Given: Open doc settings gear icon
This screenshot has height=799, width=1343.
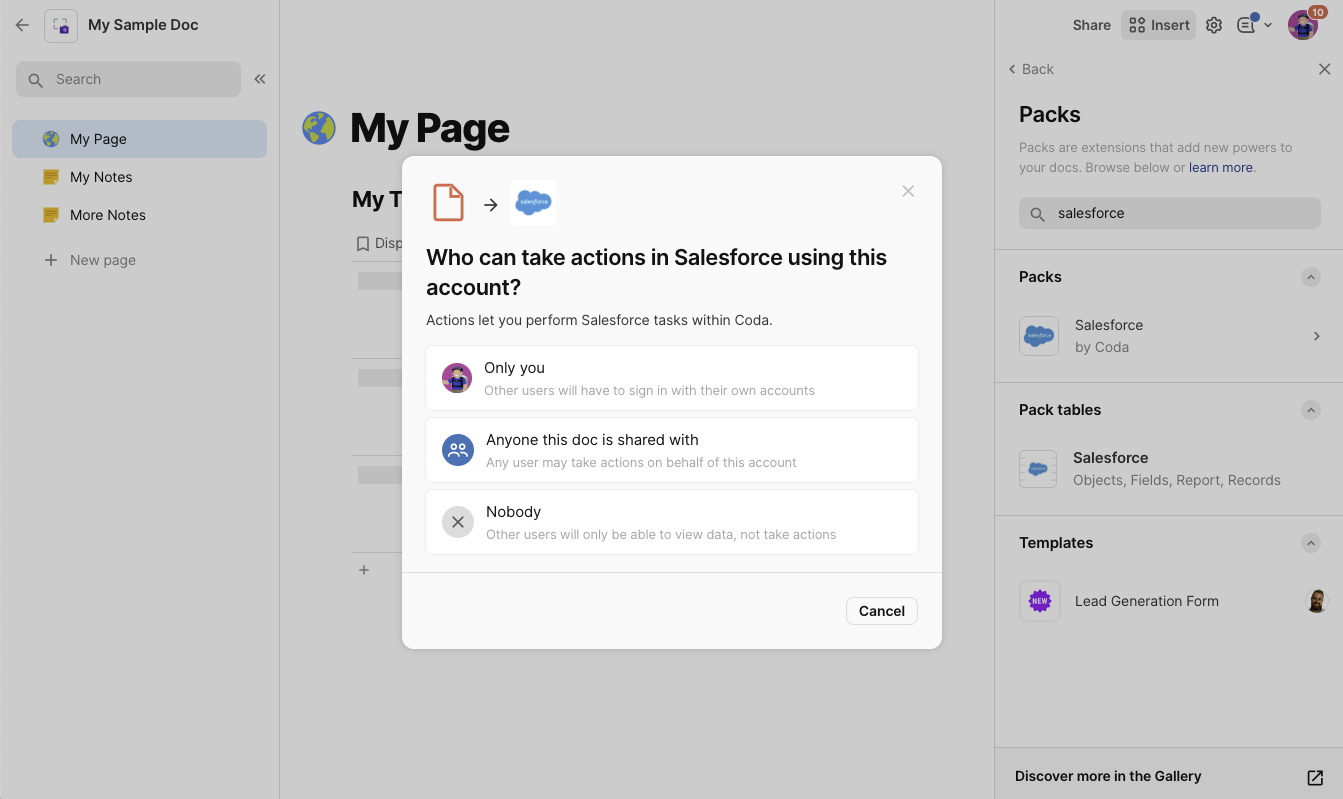Looking at the screenshot, I should (x=1214, y=25).
